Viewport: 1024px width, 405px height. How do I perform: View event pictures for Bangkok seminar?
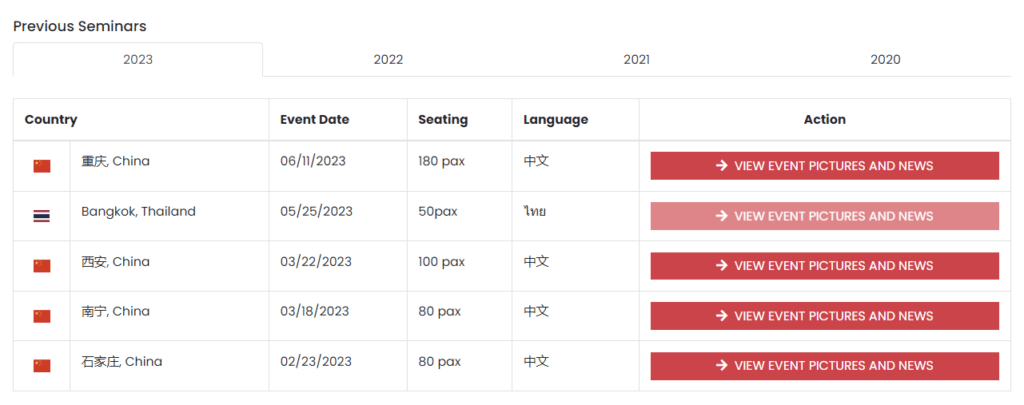click(825, 216)
